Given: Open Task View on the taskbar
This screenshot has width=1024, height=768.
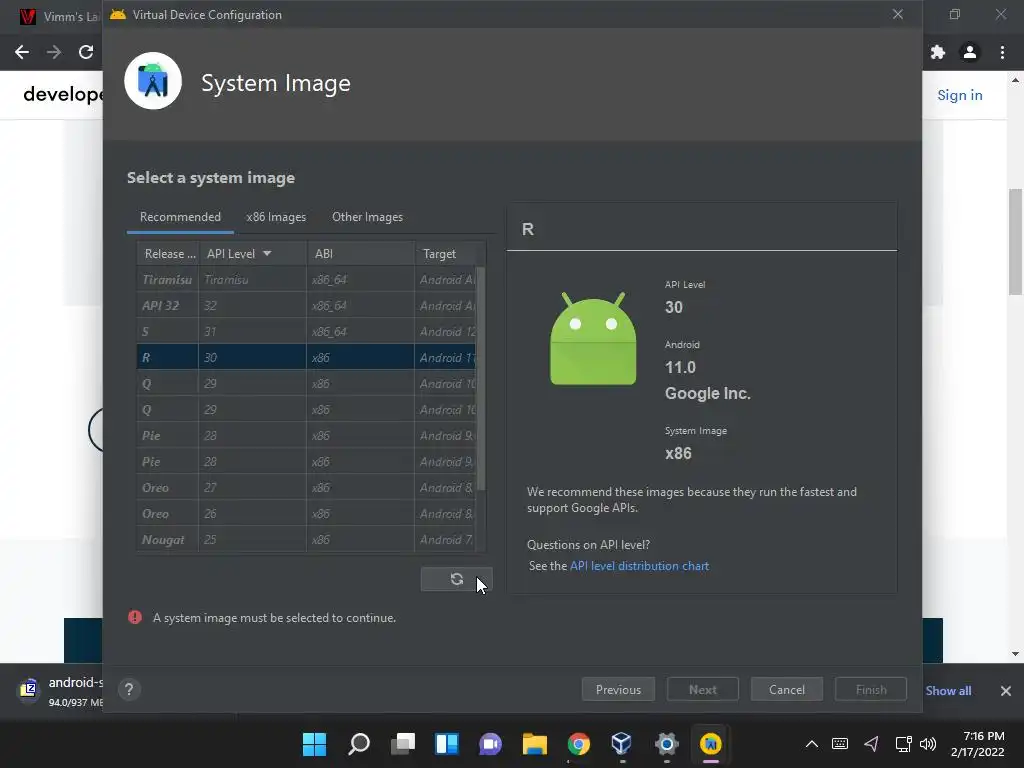Looking at the screenshot, I should (403, 744).
